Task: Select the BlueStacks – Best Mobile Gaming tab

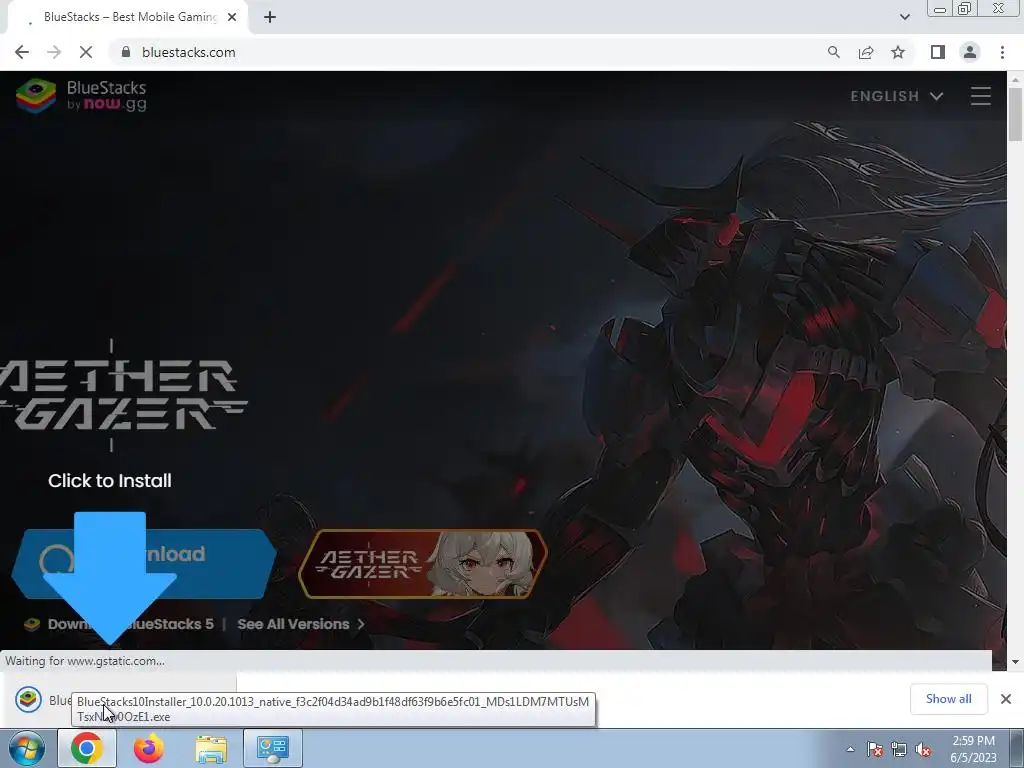Action: point(127,17)
